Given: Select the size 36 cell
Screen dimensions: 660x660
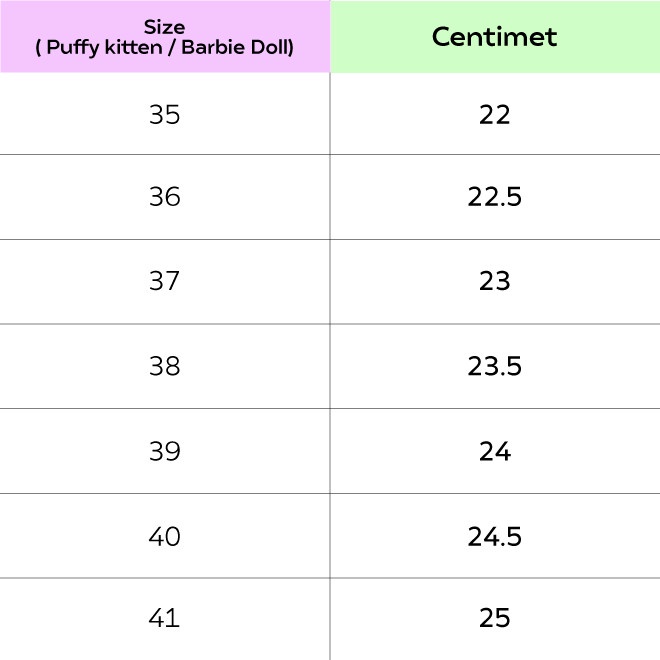Looking at the screenshot, I should point(164,197).
